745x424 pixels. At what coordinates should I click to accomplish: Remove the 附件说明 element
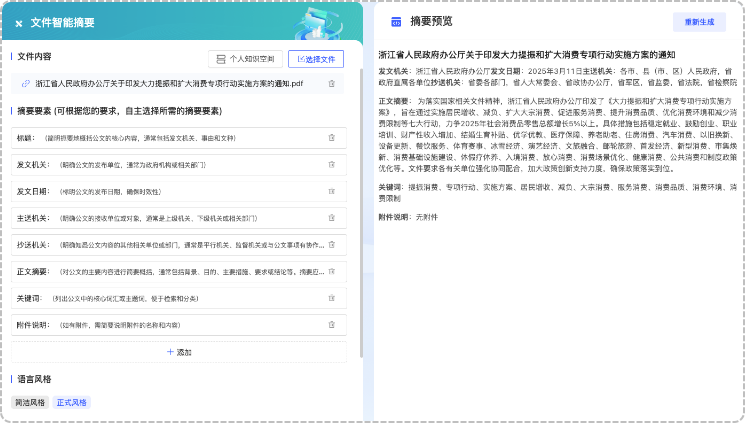(332, 325)
